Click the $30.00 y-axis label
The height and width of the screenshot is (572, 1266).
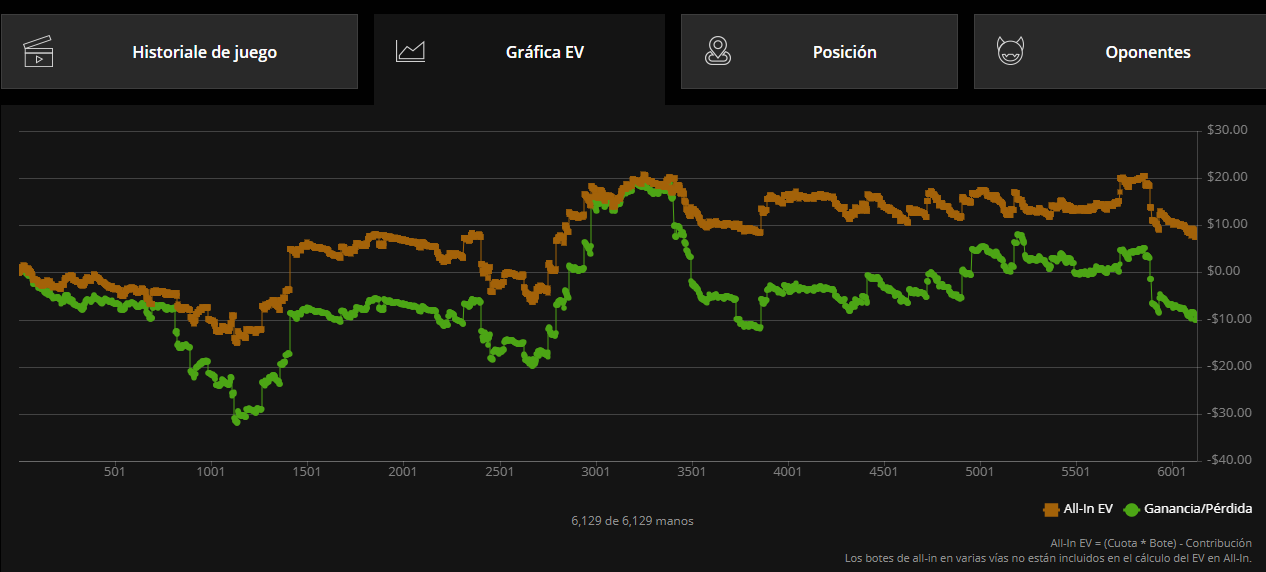1228,130
